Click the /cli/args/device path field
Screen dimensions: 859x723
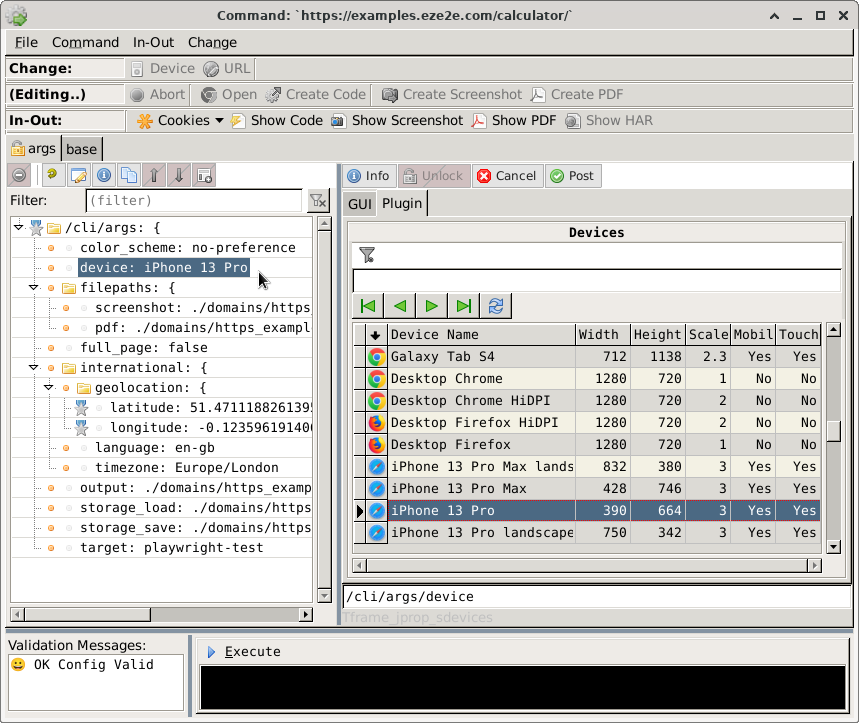click(597, 596)
